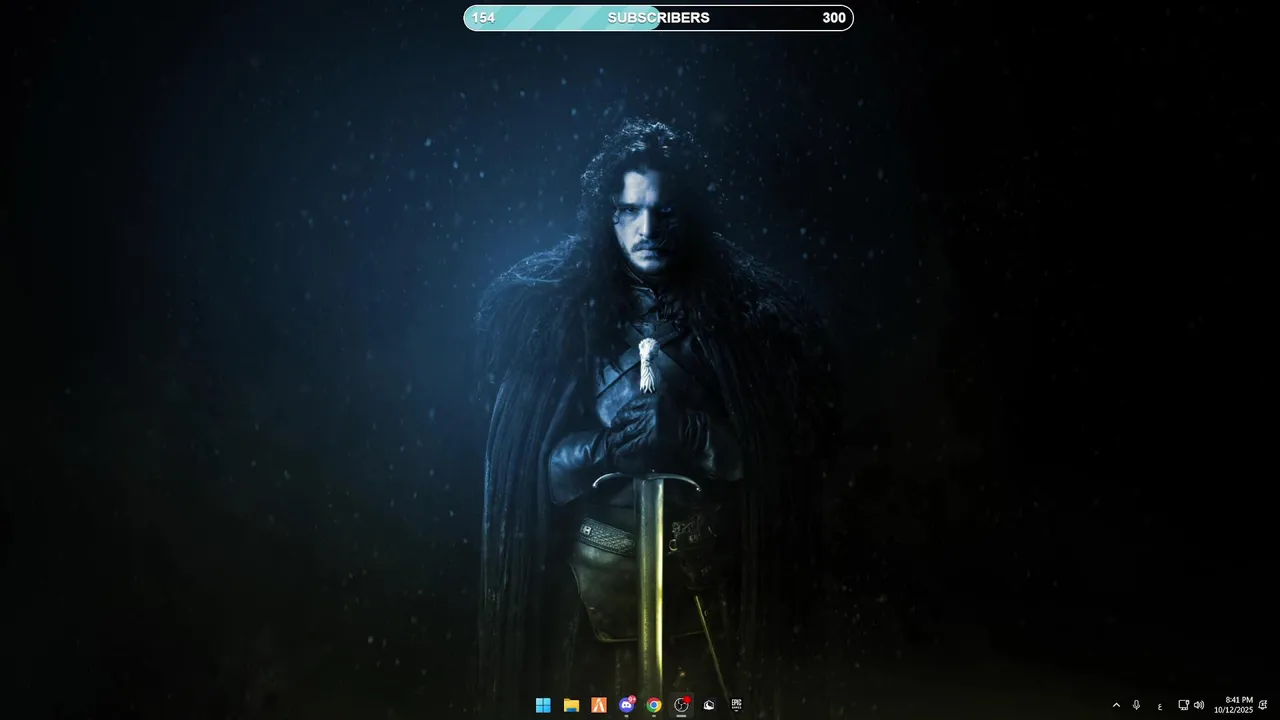The width and height of the screenshot is (1280, 720).
Task: Open Discord from the taskbar
Action: click(627, 705)
